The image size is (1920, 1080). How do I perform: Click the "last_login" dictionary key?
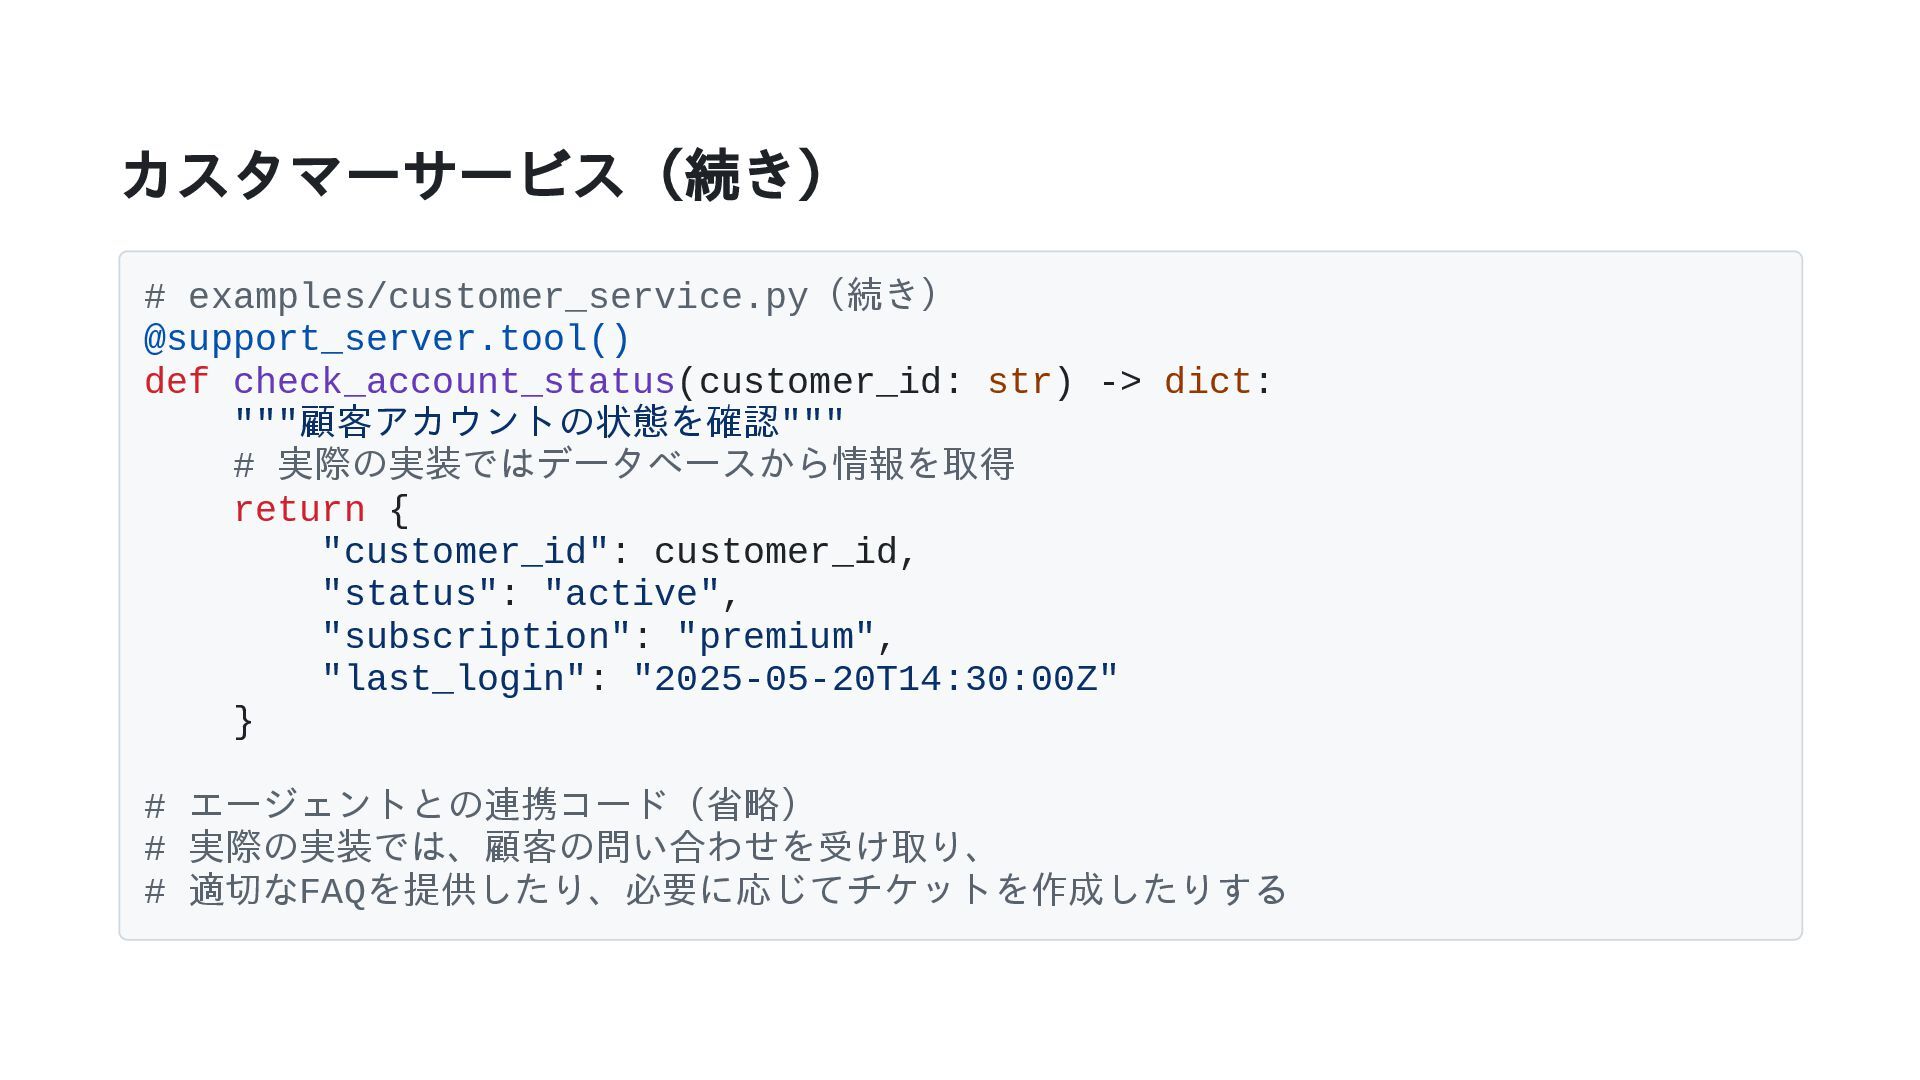[x=453, y=679]
